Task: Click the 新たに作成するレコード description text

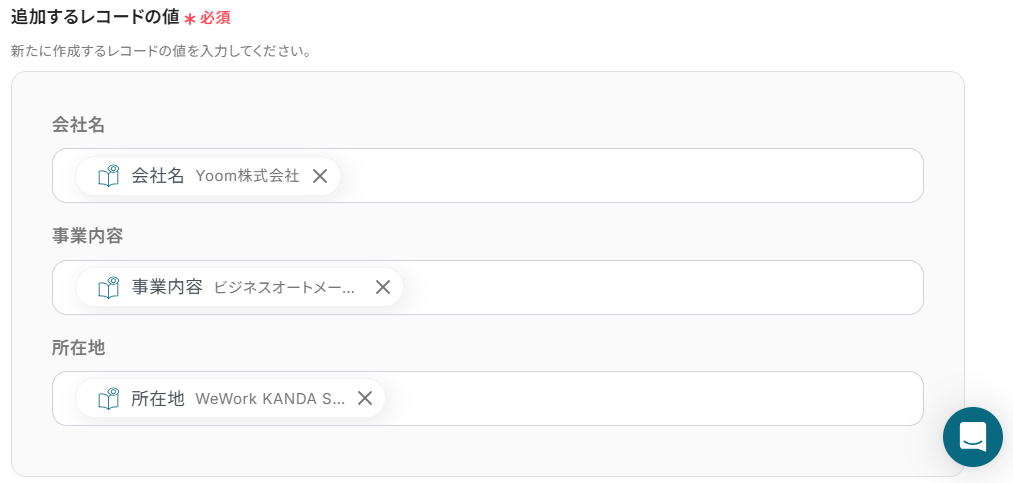Action: [160, 50]
